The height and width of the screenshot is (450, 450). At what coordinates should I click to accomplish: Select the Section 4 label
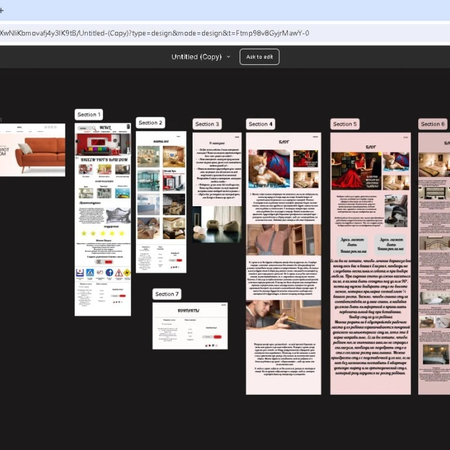click(261, 124)
